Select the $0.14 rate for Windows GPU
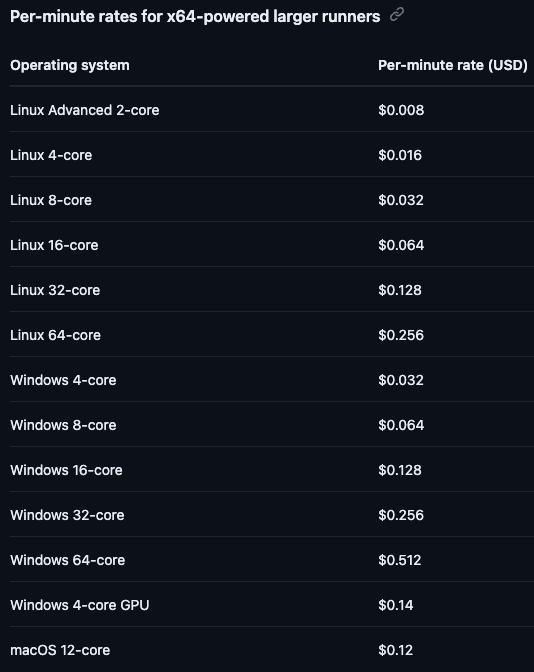The width and height of the screenshot is (534, 672). click(396, 605)
